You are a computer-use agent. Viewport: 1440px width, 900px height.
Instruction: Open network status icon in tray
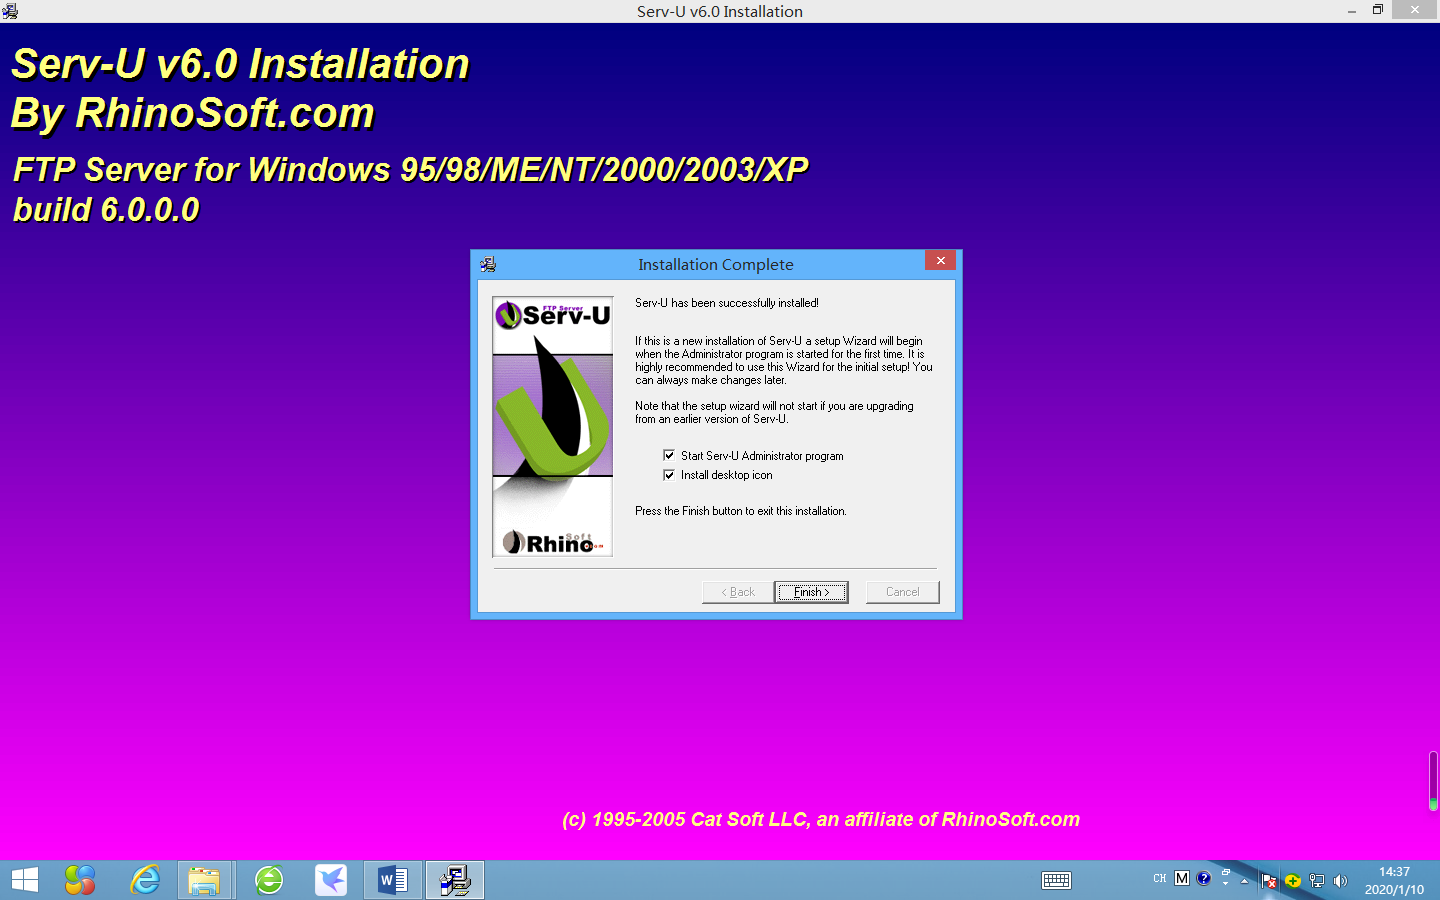[1317, 881]
